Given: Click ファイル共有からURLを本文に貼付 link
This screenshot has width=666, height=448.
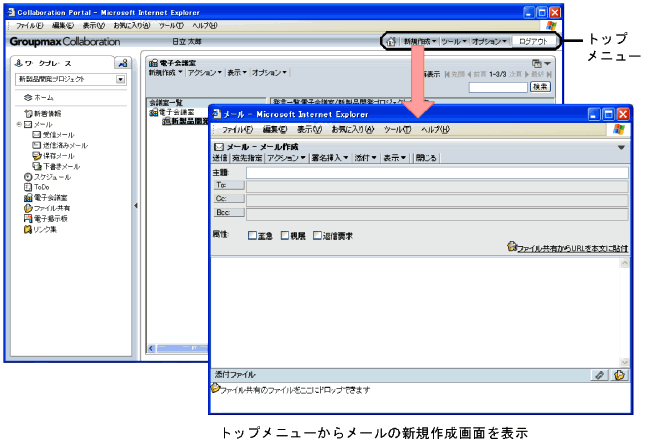Looking at the screenshot, I should click(572, 246).
